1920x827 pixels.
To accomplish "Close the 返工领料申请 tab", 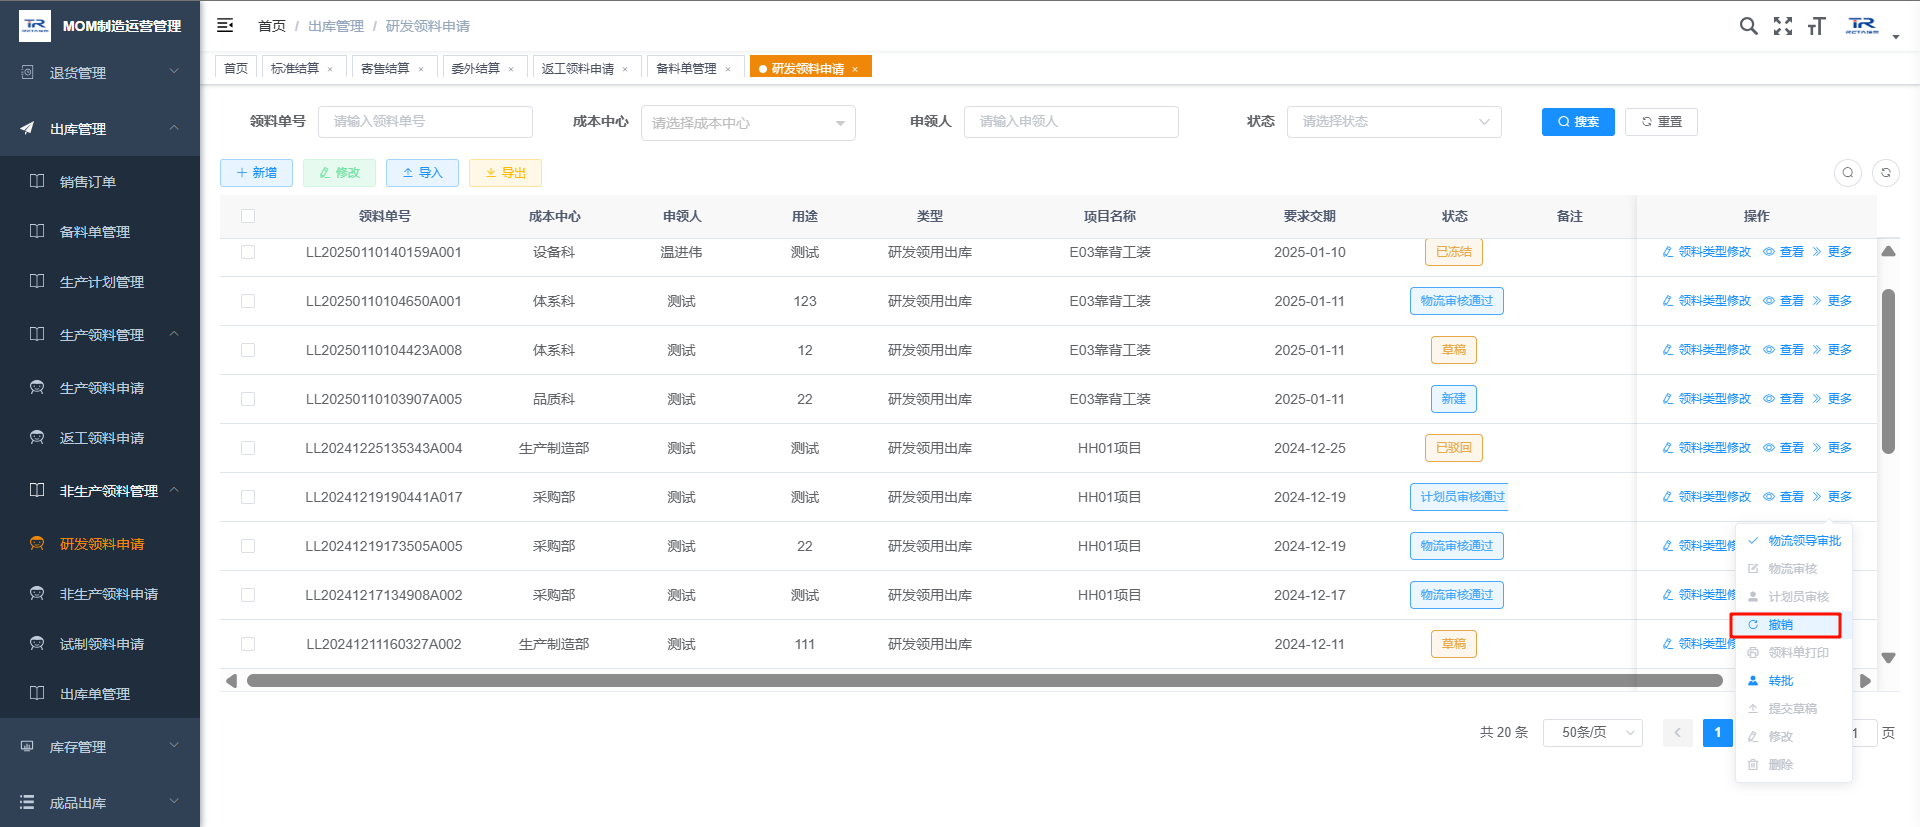I will coord(625,69).
